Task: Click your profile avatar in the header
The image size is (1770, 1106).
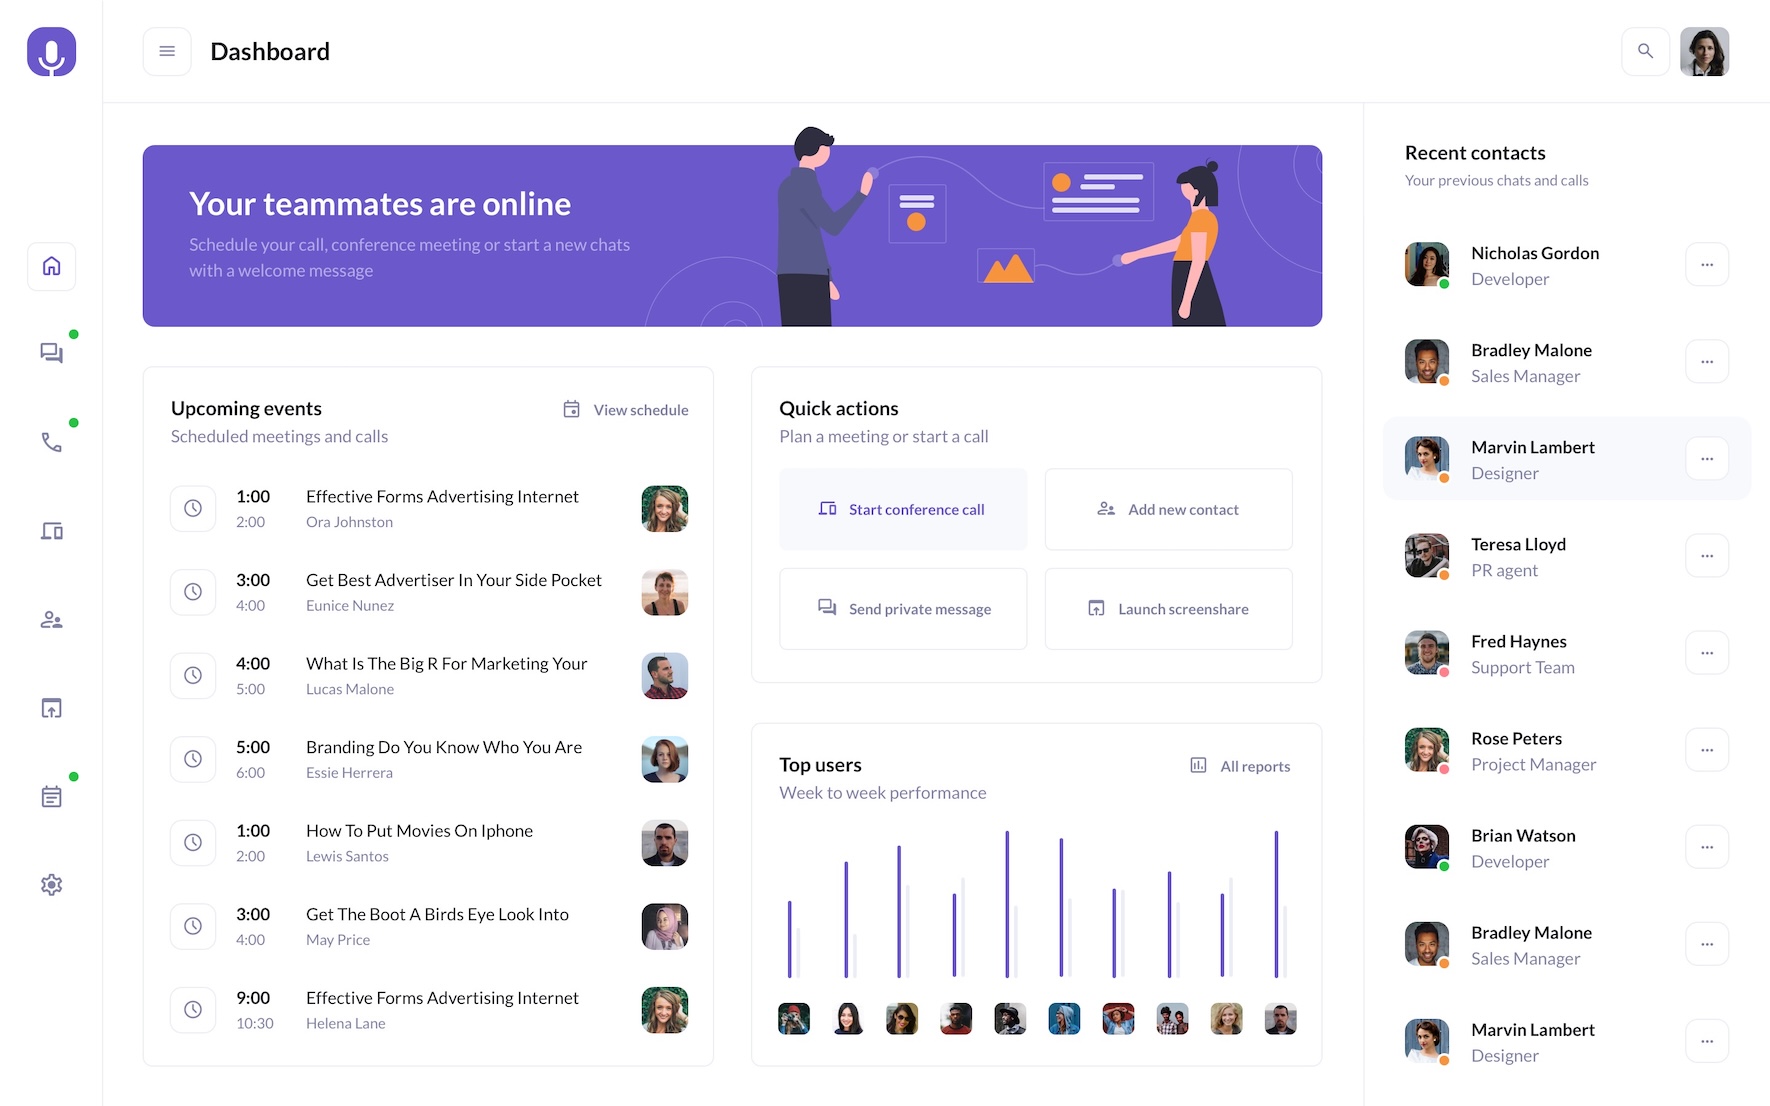Action: (x=1705, y=51)
